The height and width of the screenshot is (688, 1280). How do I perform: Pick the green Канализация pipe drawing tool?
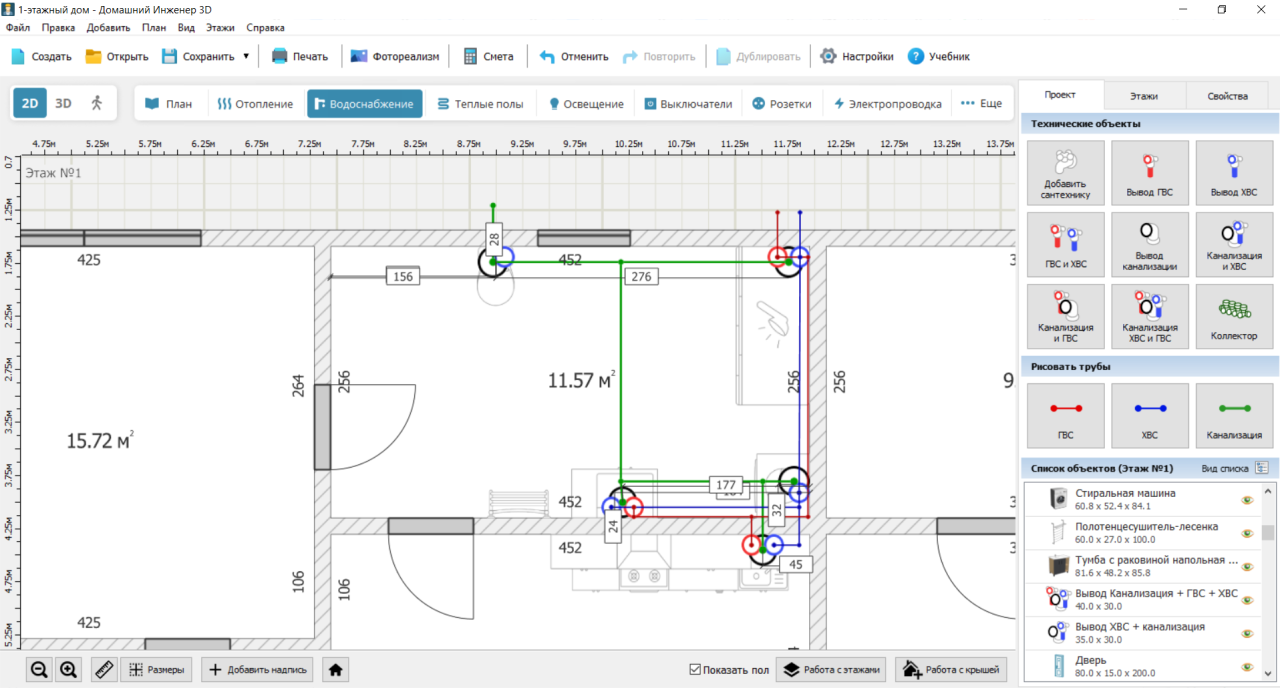coord(1234,415)
